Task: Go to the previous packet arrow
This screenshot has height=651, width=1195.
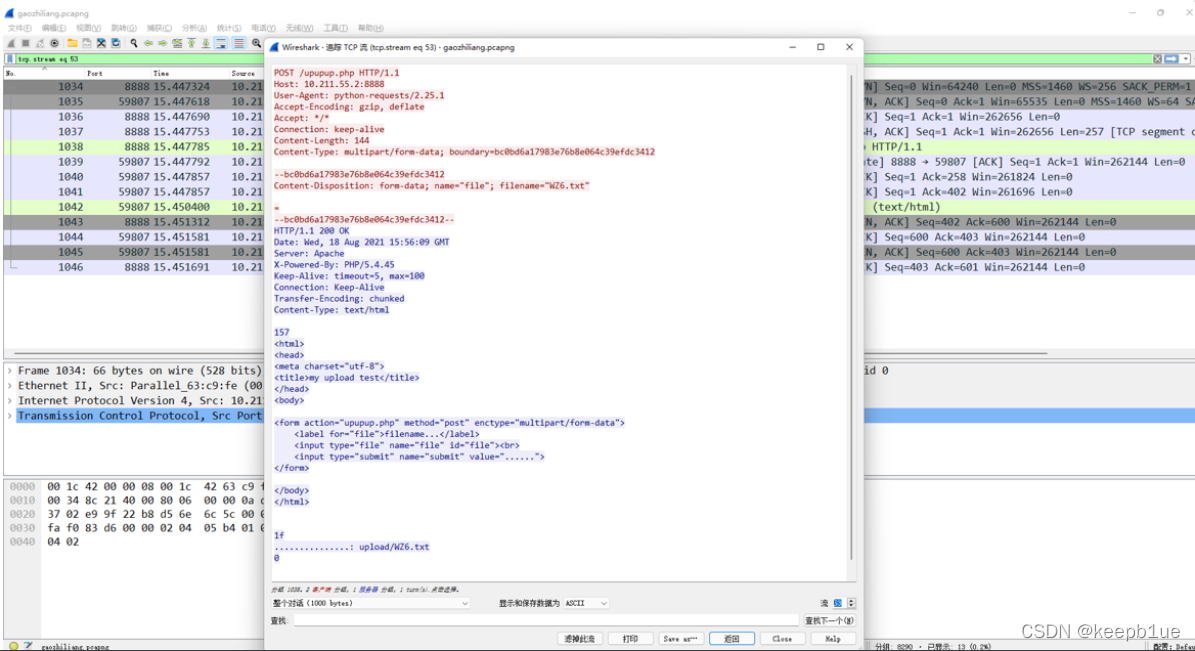Action: [x=148, y=43]
